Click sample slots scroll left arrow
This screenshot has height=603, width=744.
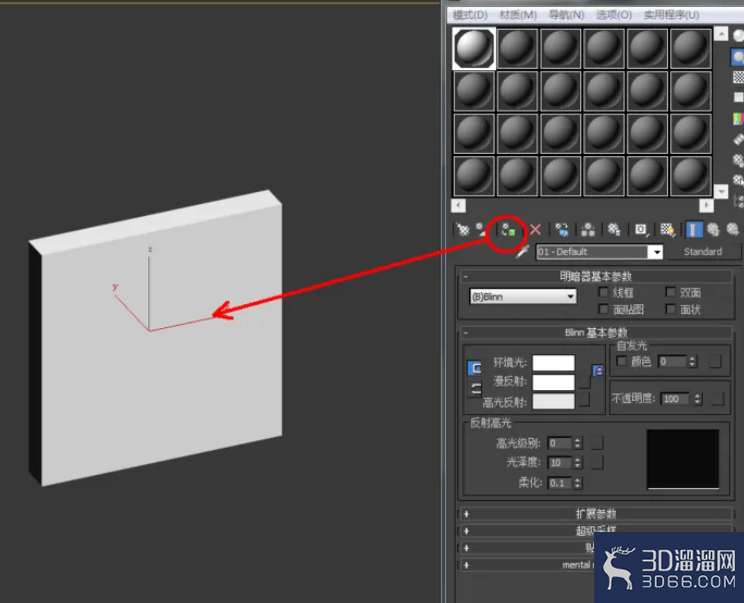tap(458, 205)
